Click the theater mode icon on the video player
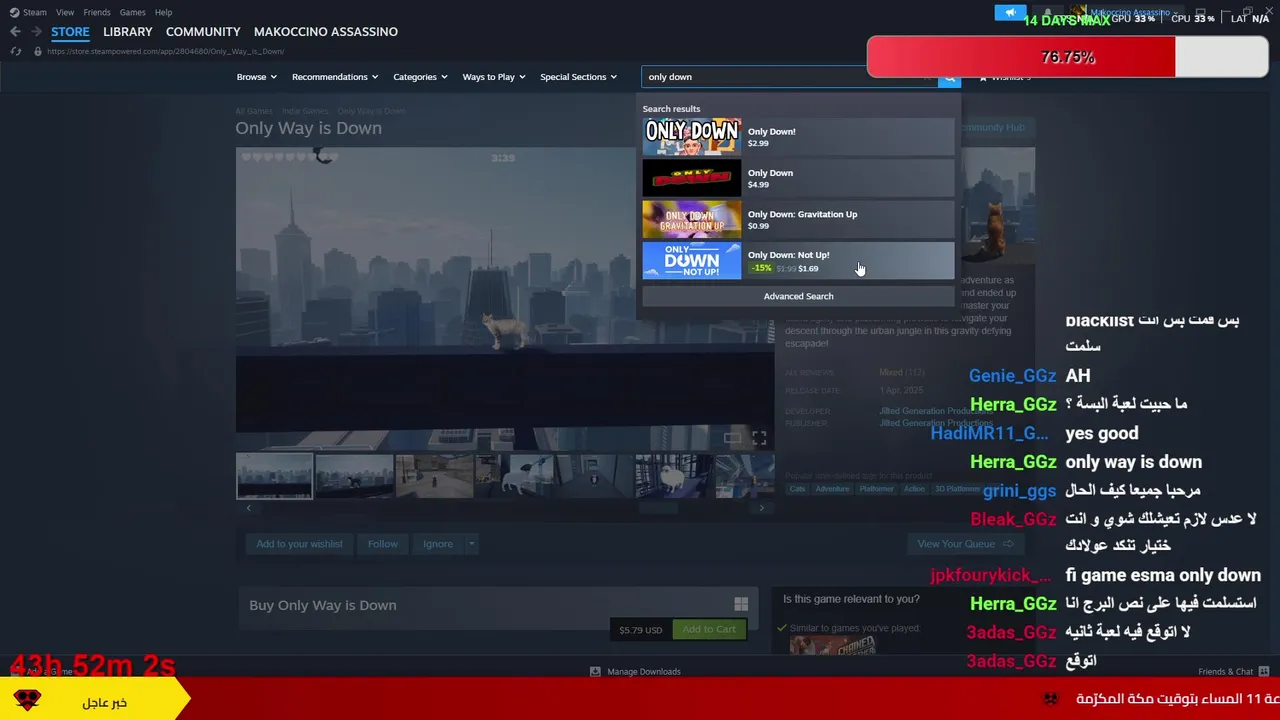The image size is (1280, 720). click(732, 438)
